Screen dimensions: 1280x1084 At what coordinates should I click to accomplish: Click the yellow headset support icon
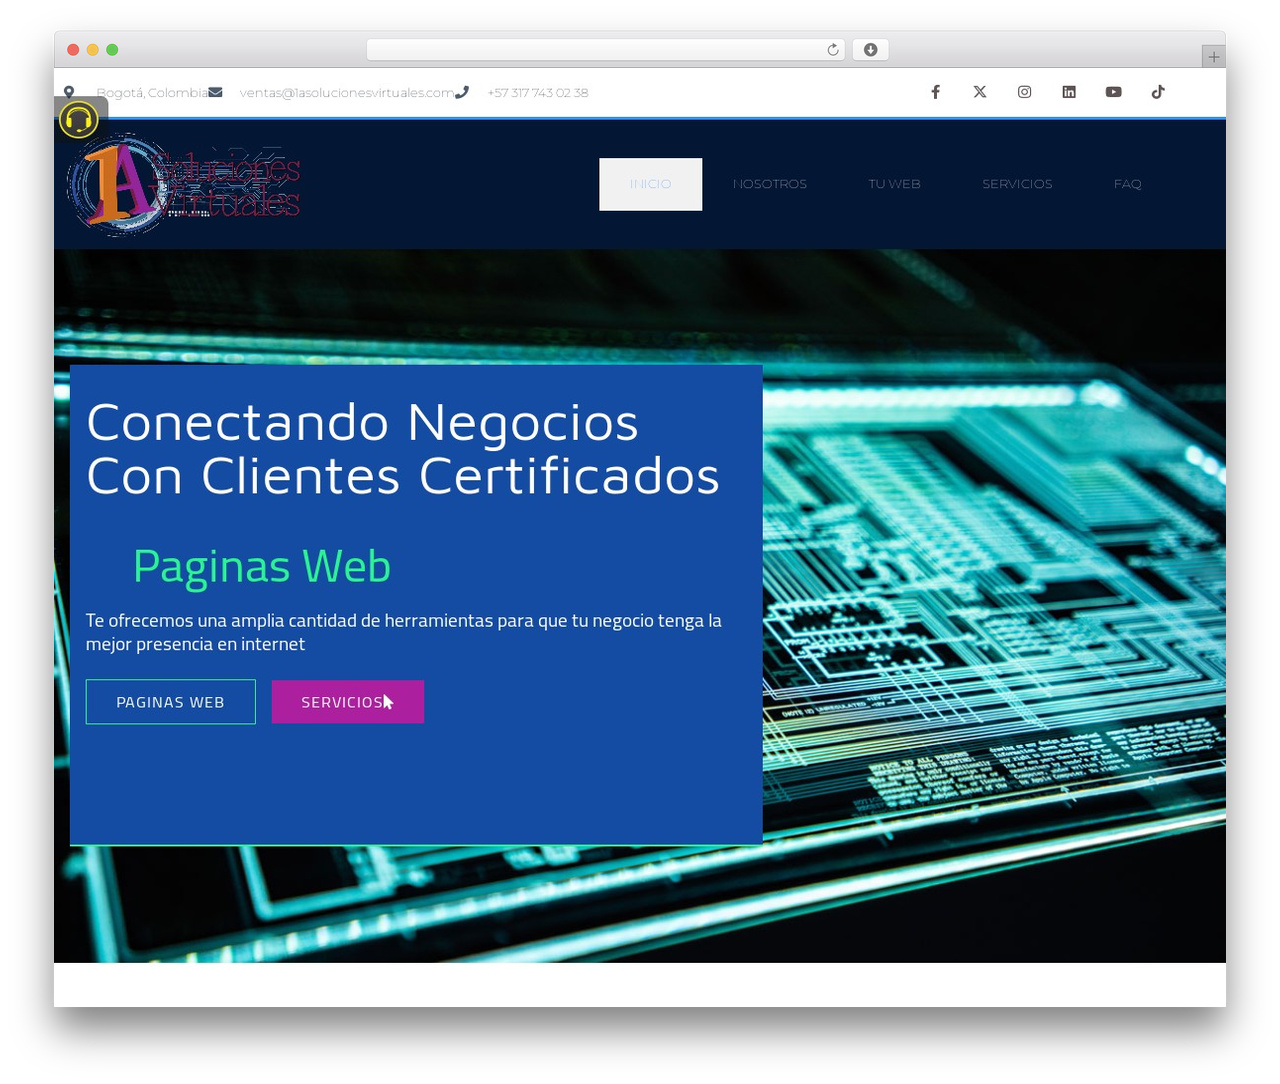coord(78,120)
